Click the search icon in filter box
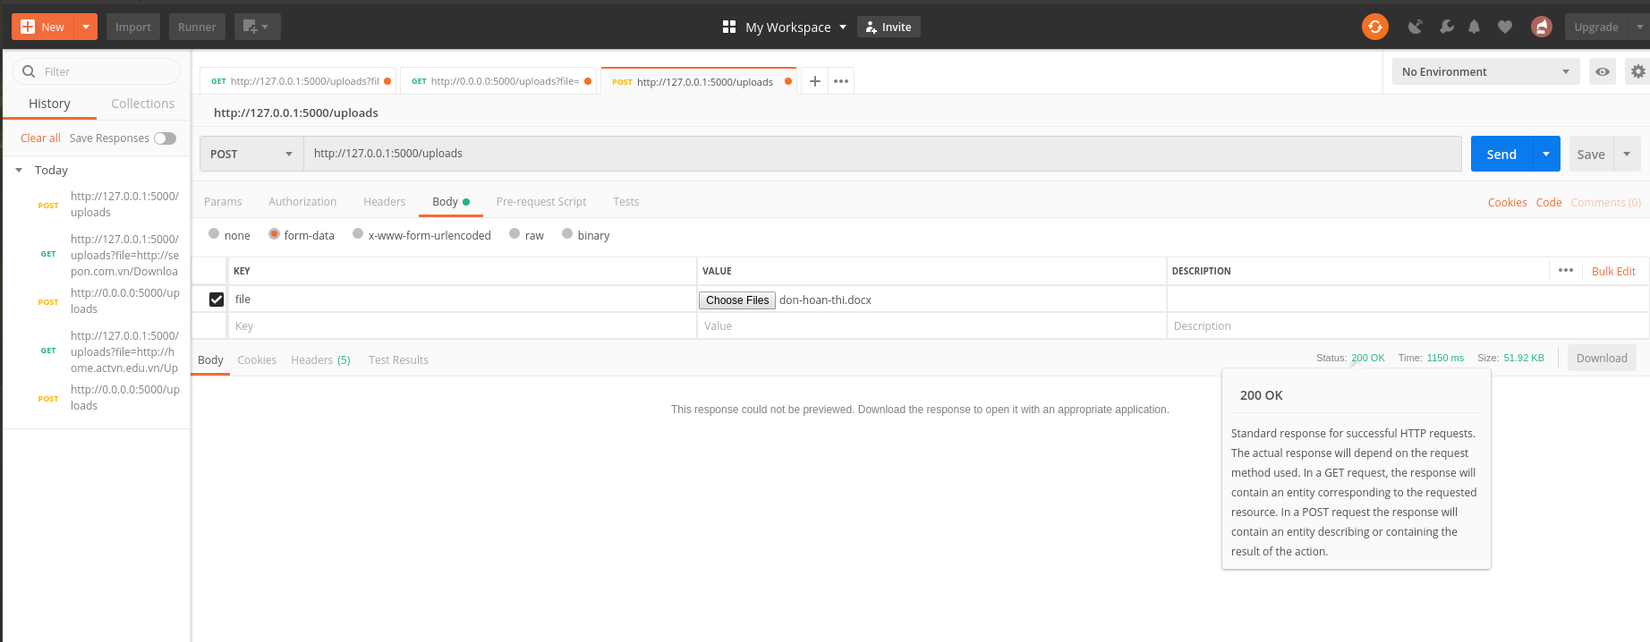The height and width of the screenshot is (642, 1650). coord(28,71)
